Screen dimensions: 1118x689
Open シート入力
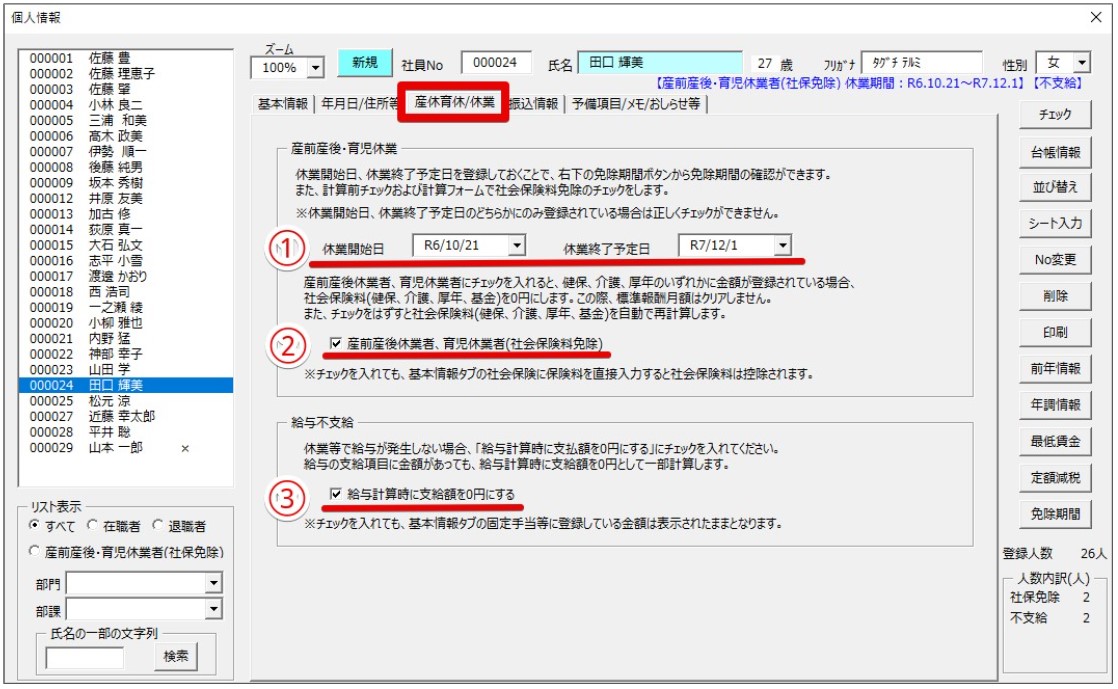click(1055, 223)
